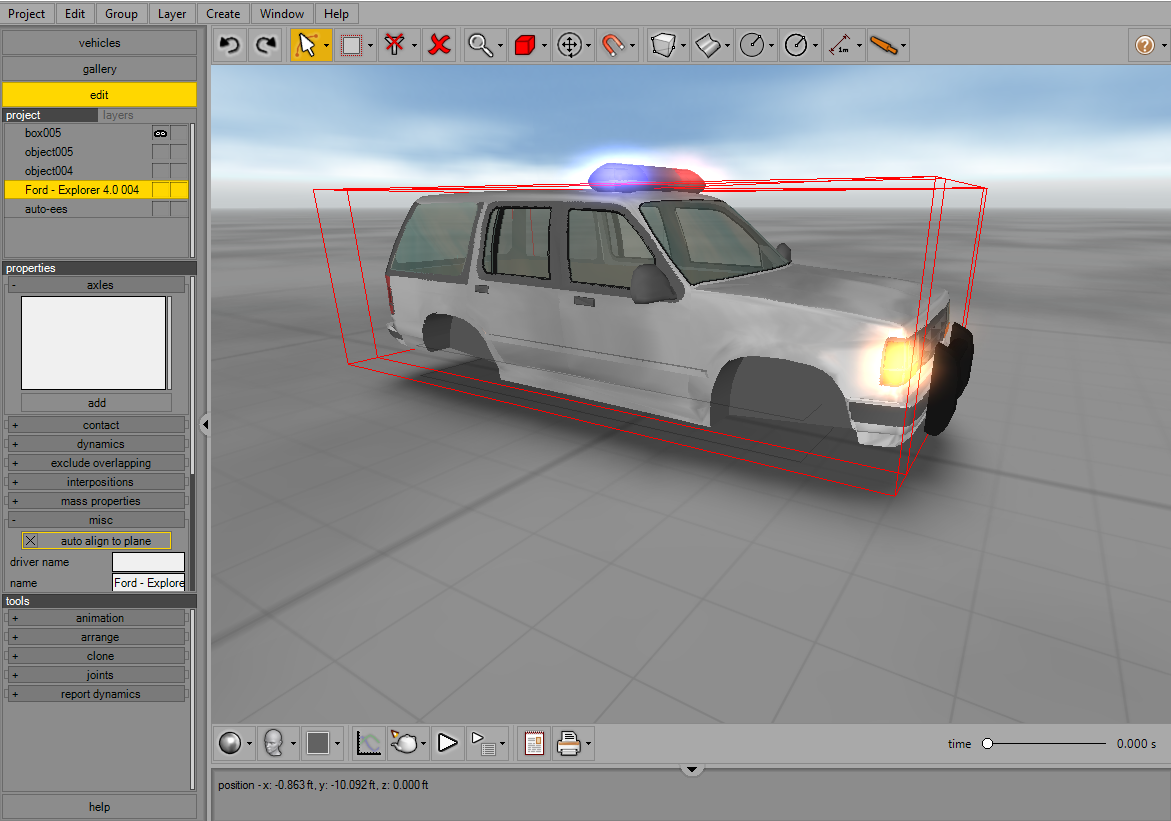The width and height of the screenshot is (1171, 821).
Task: Click add under axles list
Action: [x=96, y=403]
